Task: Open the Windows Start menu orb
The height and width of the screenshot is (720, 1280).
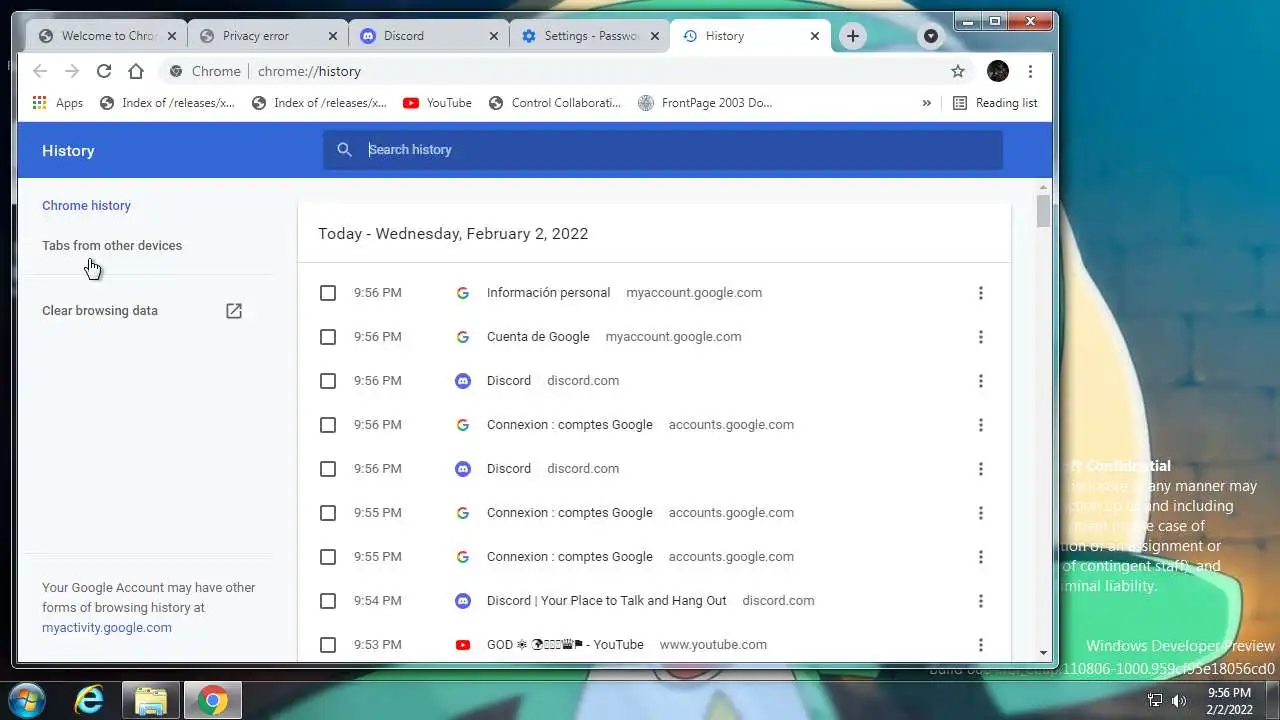Action: [27, 699]
